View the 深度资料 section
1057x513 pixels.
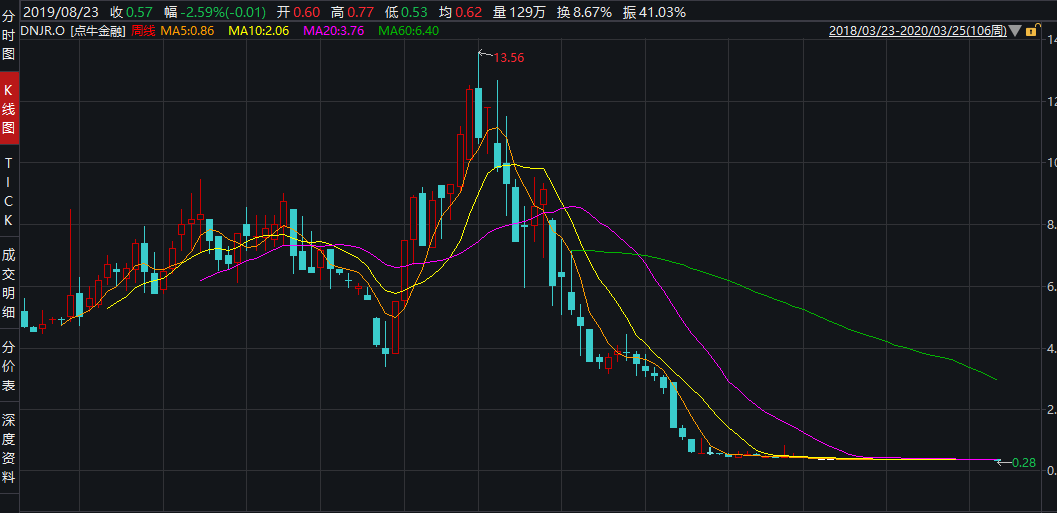[9, 448]
